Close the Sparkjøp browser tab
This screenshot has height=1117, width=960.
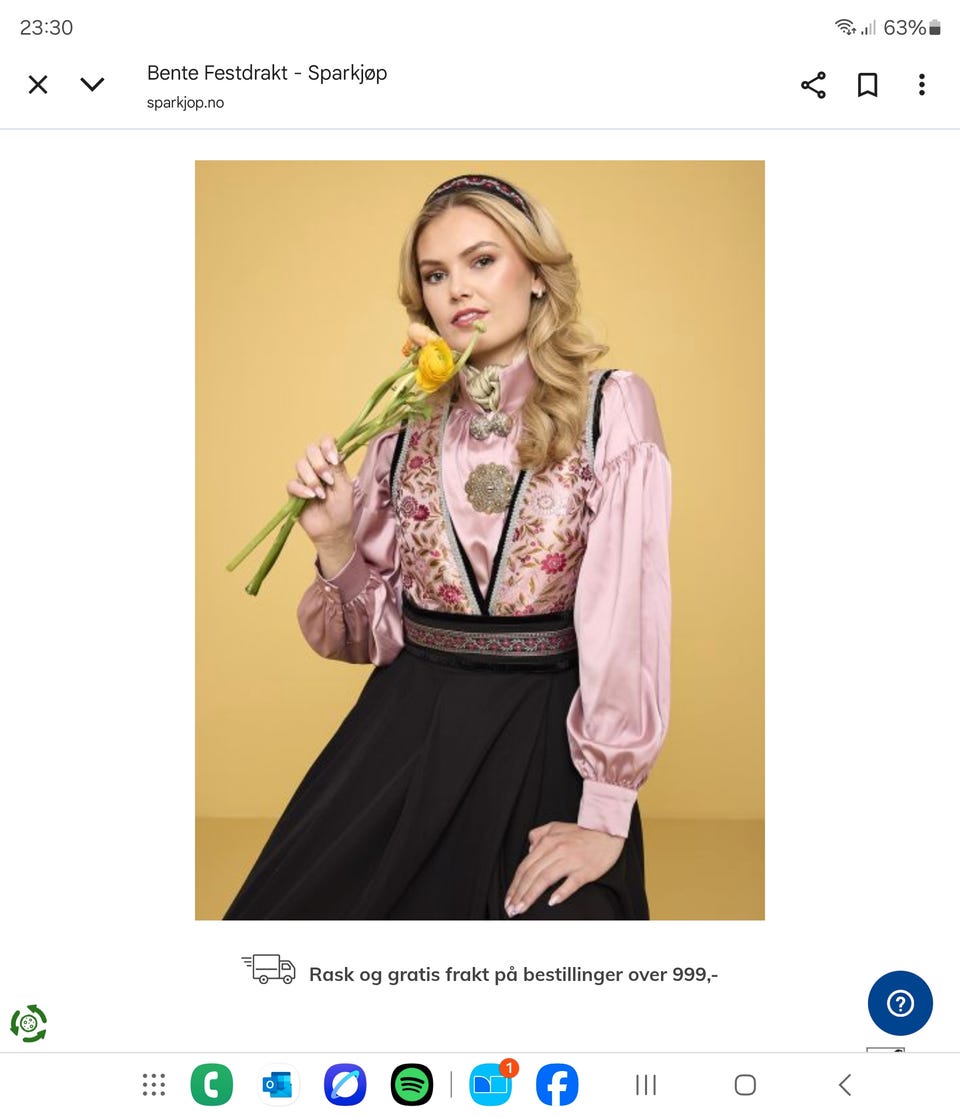click(38, 85)
